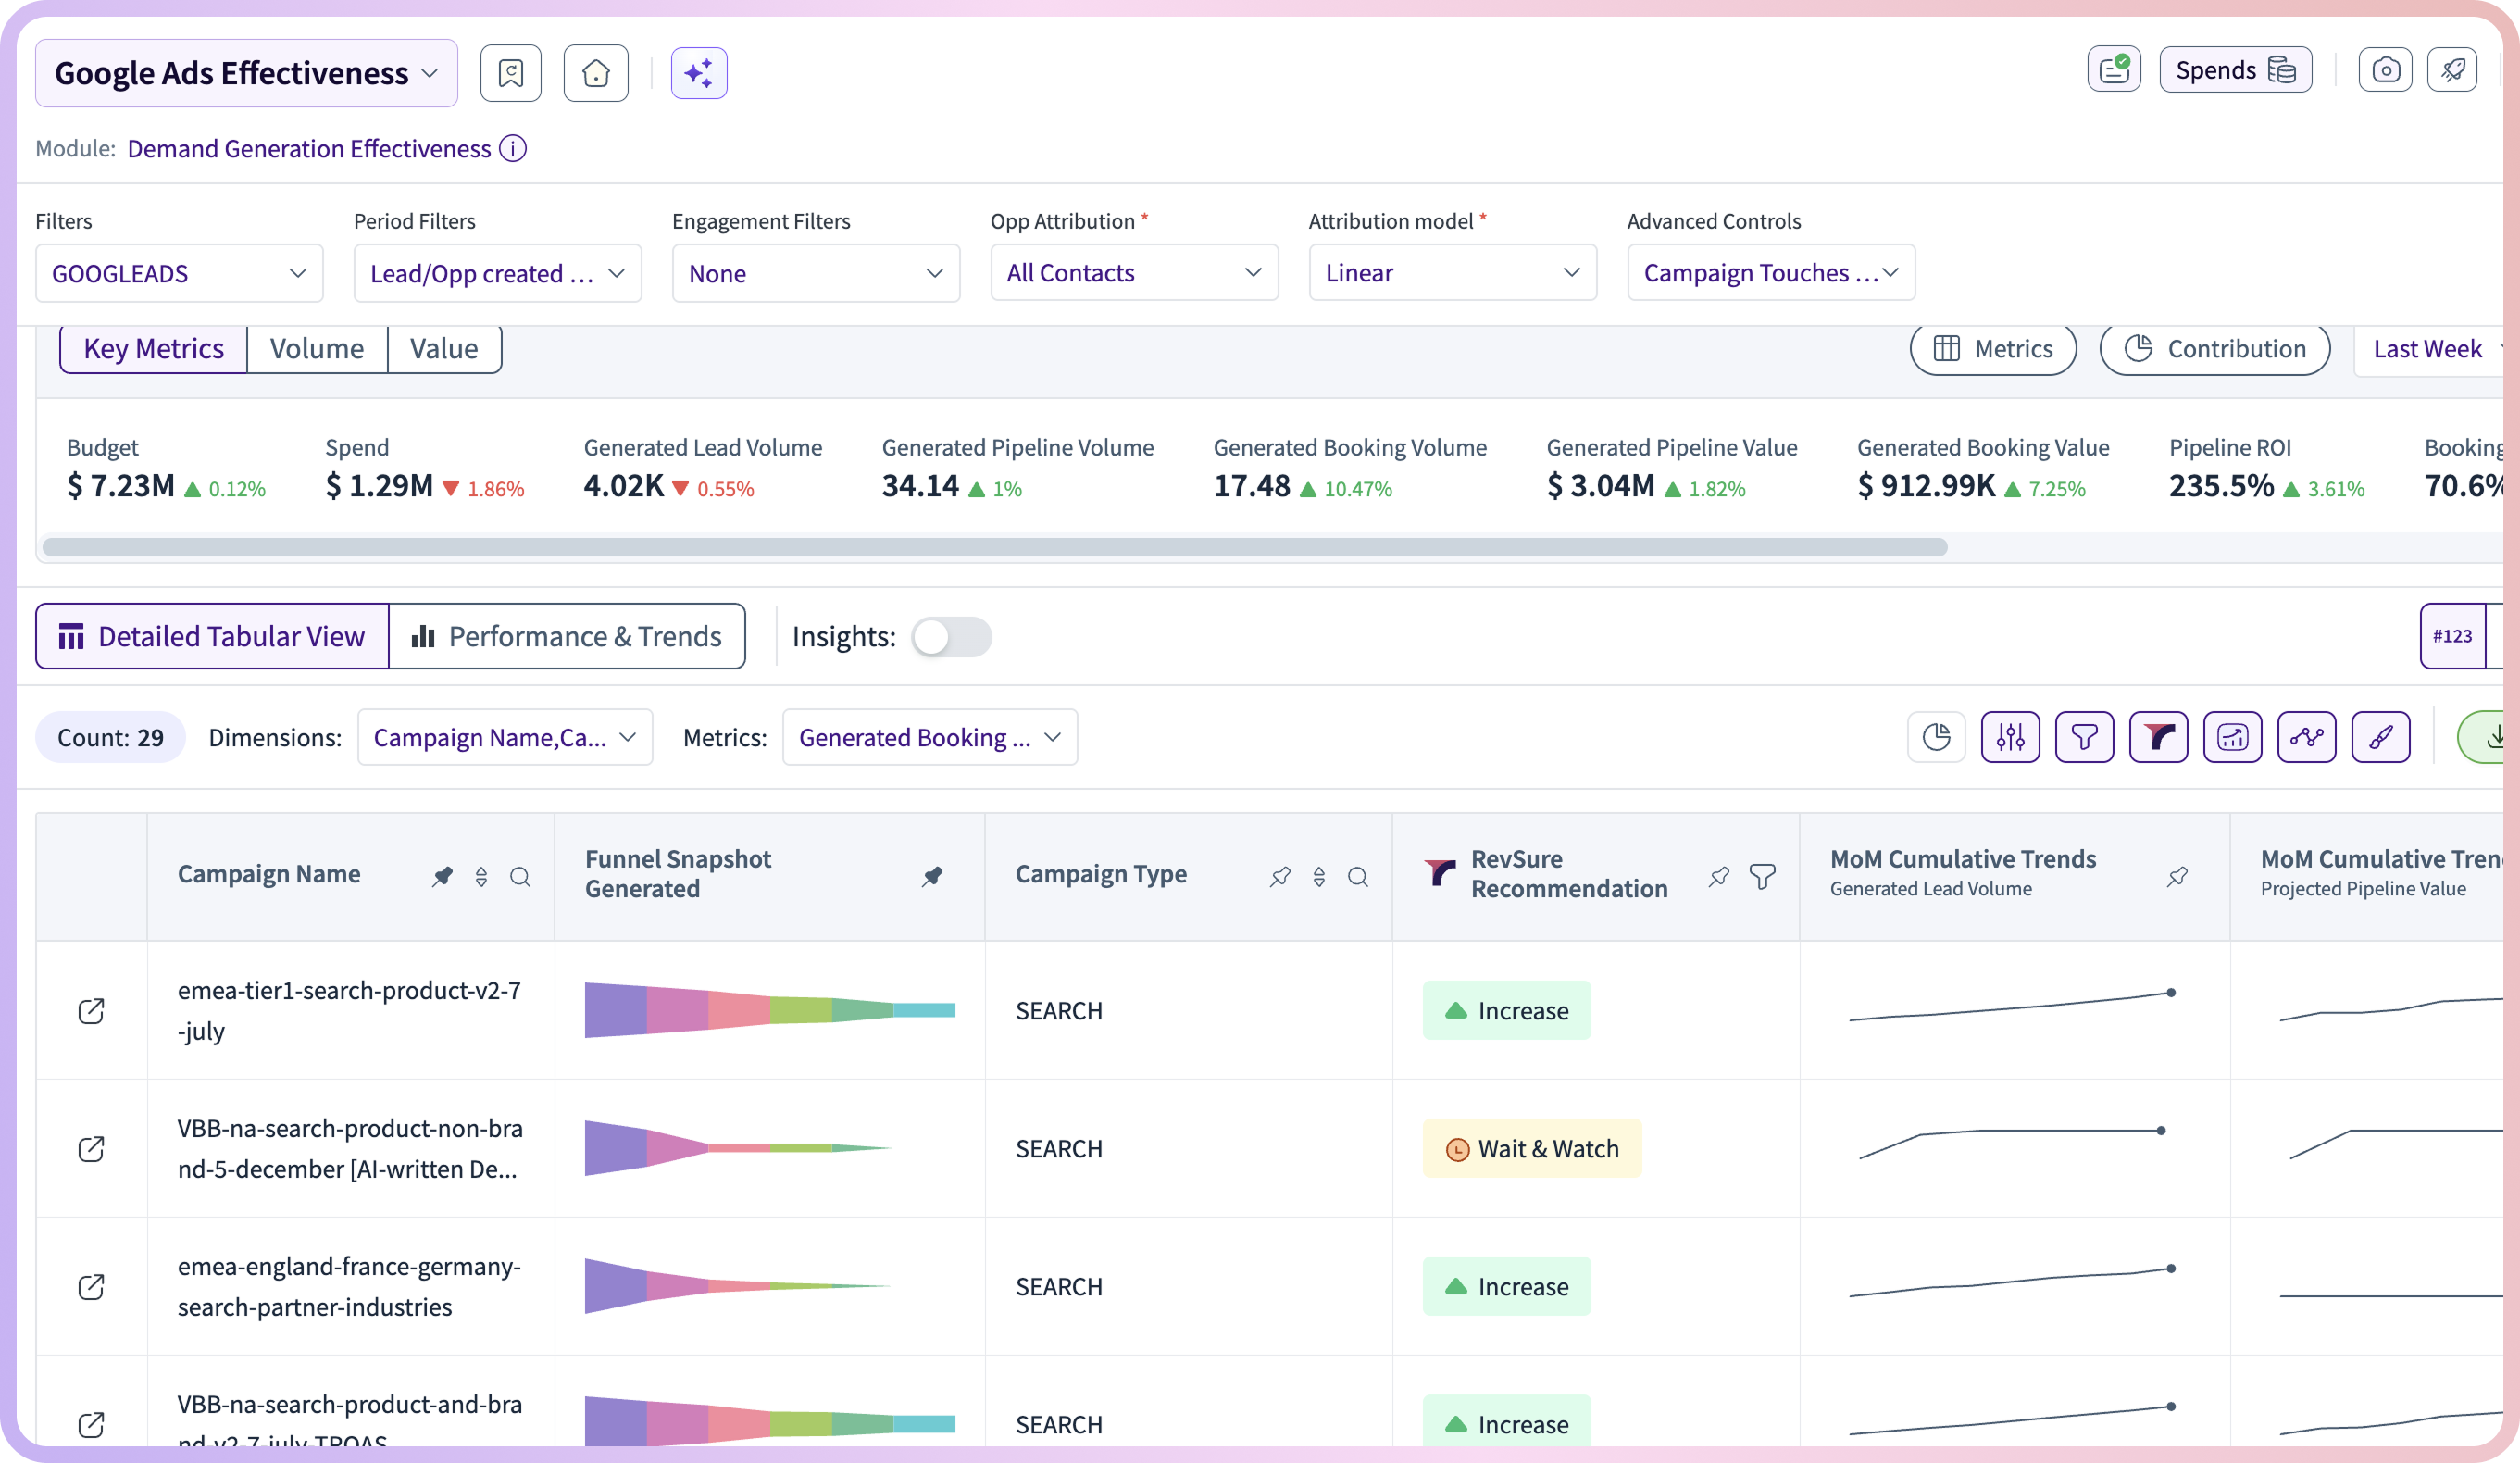The width and height of the screenshot is (2520, 1463).
Task: Open external link for VBB-na-search-product-non-brand row
Action: click(x=91, y=1148)
